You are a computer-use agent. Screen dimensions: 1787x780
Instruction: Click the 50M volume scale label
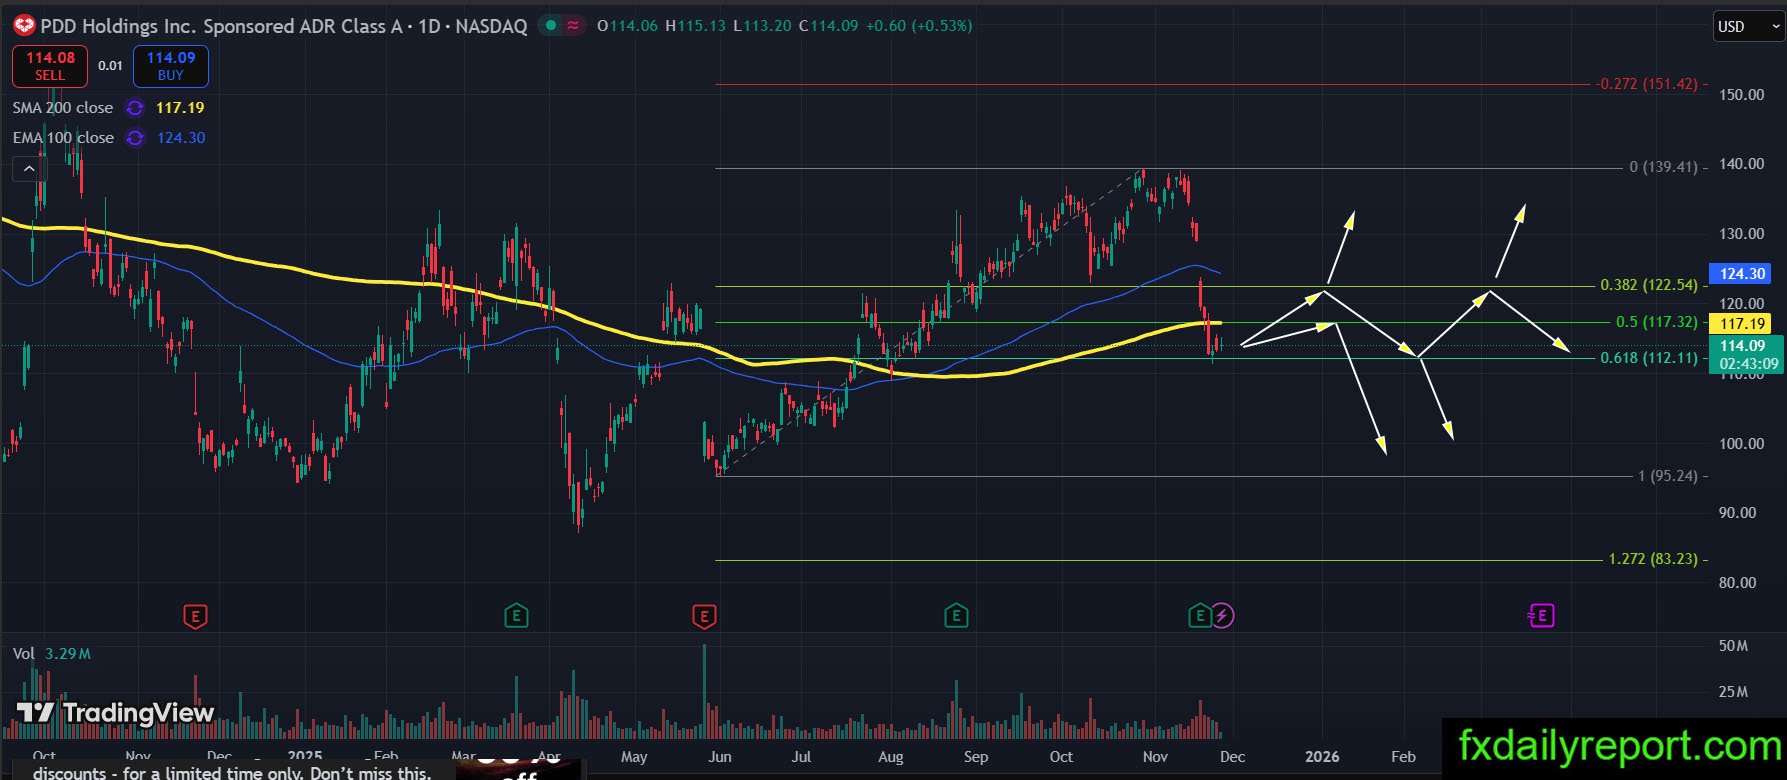[x=1734, y=646]
